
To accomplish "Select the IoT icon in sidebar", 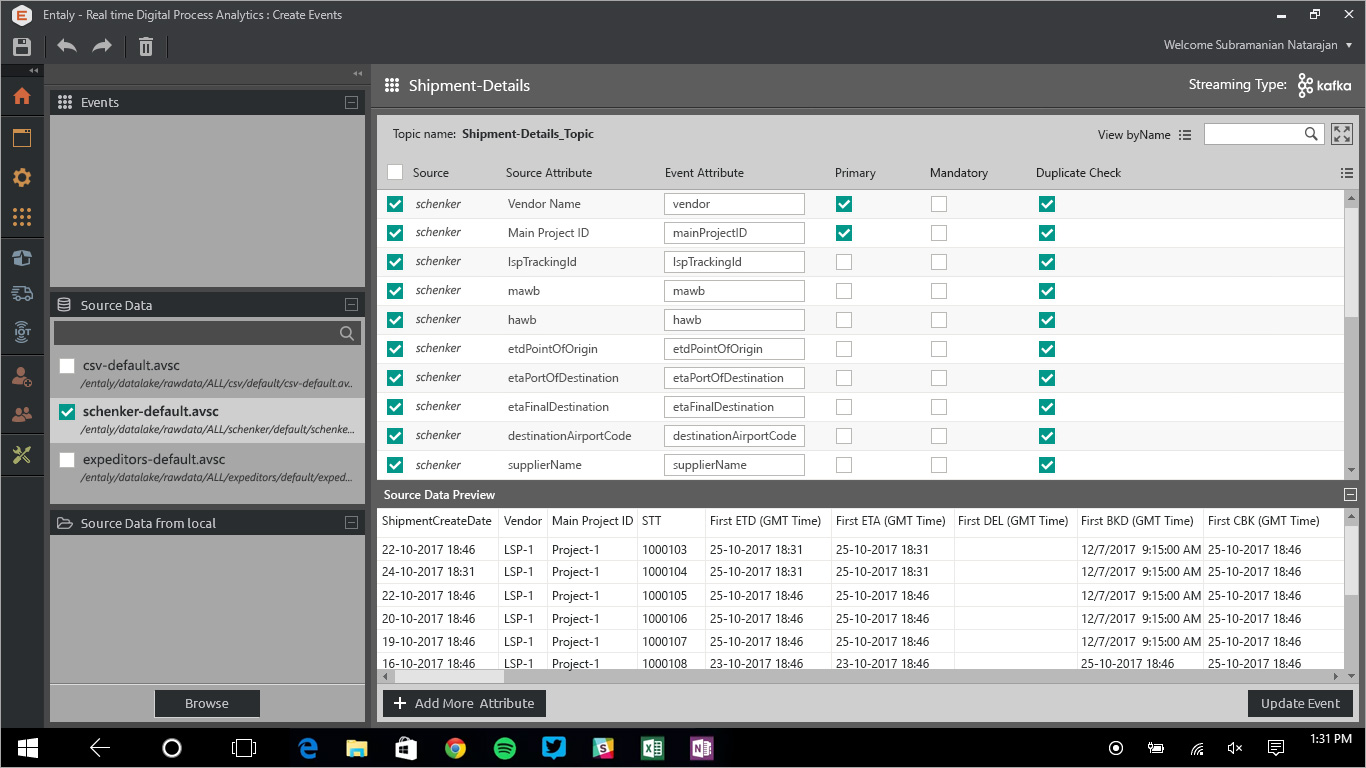I will click(22, 332).
